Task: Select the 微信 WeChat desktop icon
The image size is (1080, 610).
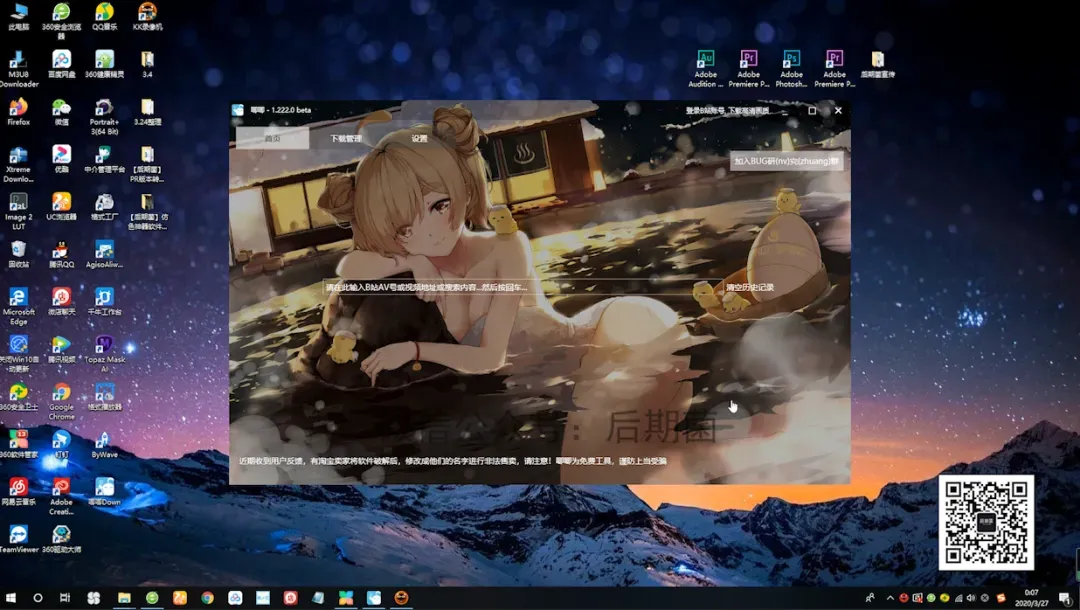Action: tap(61, 112)
